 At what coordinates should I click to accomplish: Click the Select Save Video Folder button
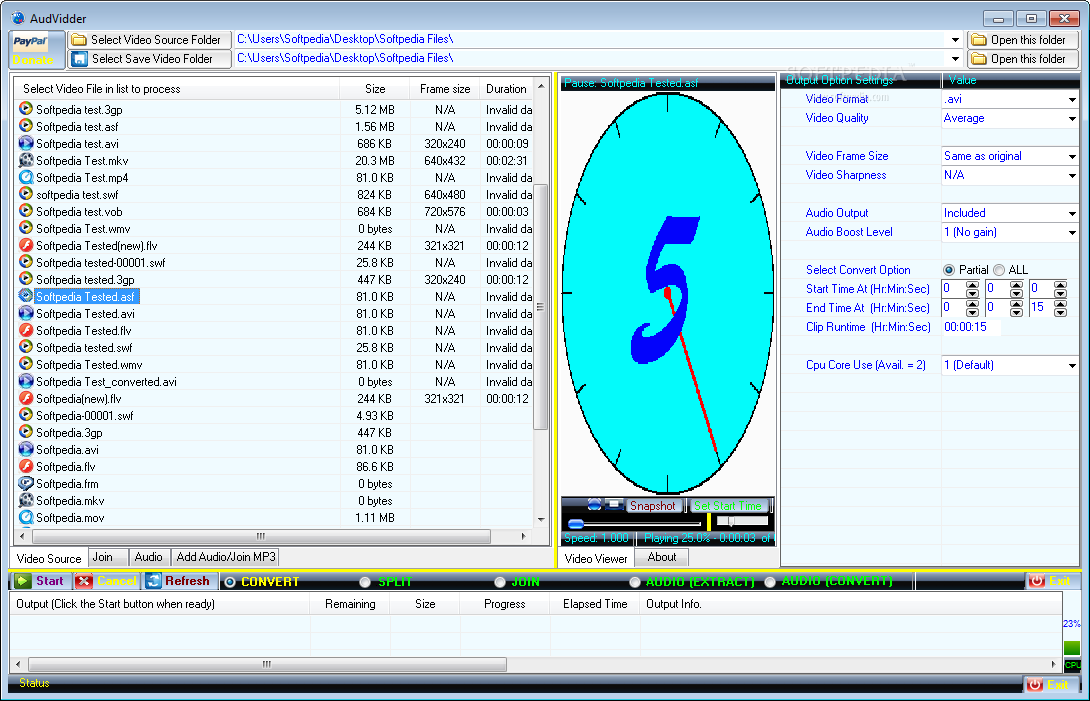coord(149,58)
